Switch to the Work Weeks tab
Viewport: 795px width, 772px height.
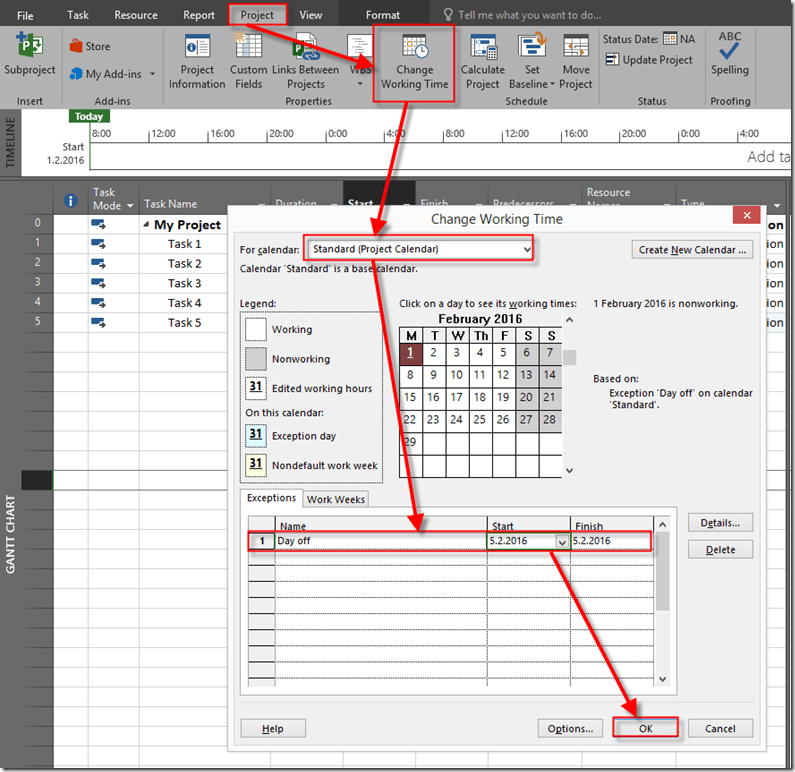(x=336, y=499)
